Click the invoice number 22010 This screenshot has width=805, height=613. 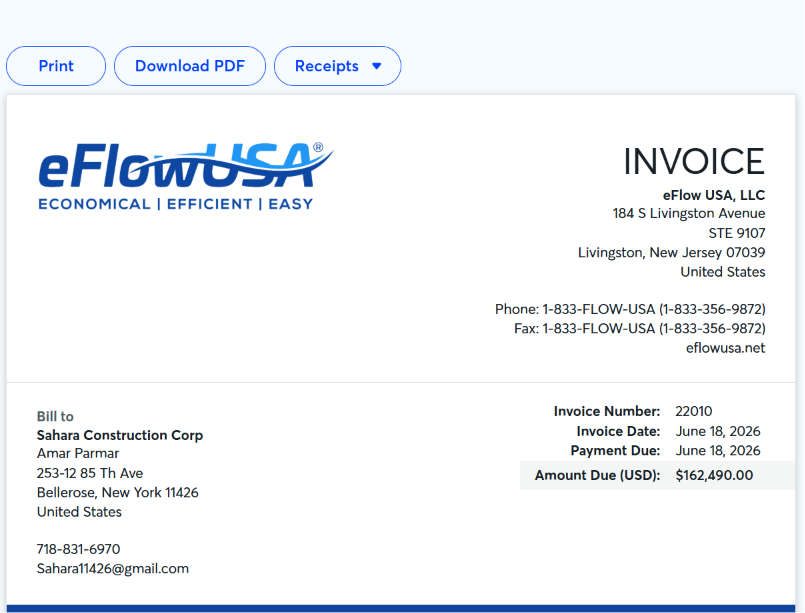694,411
